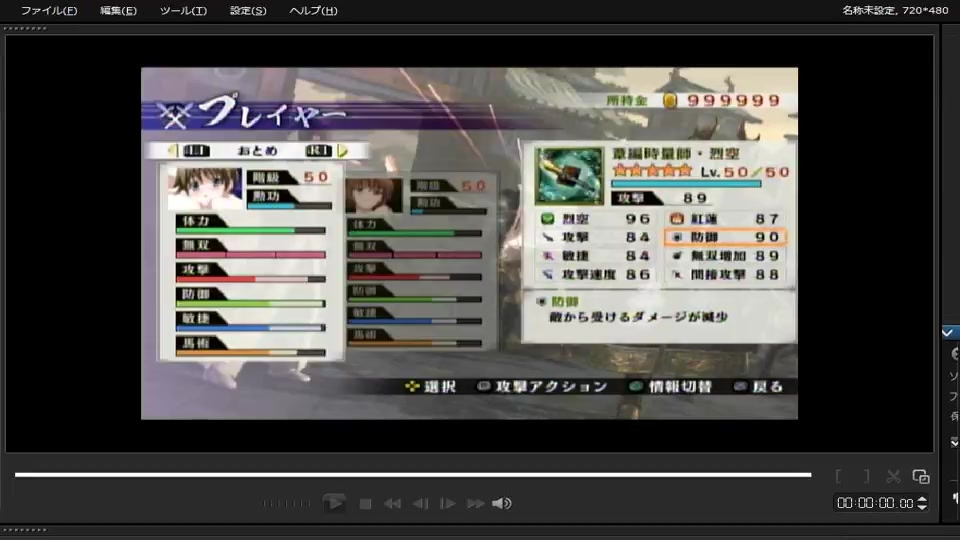Jump to the start with rewind button

392,504
